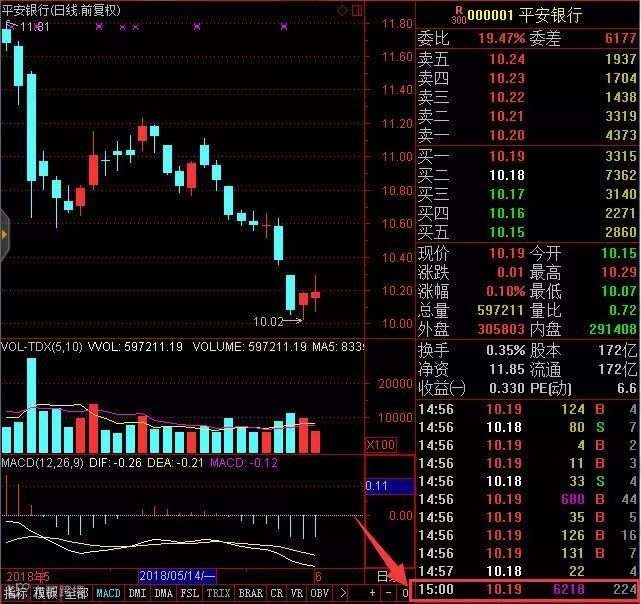The height and width of the screenshot is (604, 641).
Task: Click the 最高 value 10.29
Action: point(619,272)
